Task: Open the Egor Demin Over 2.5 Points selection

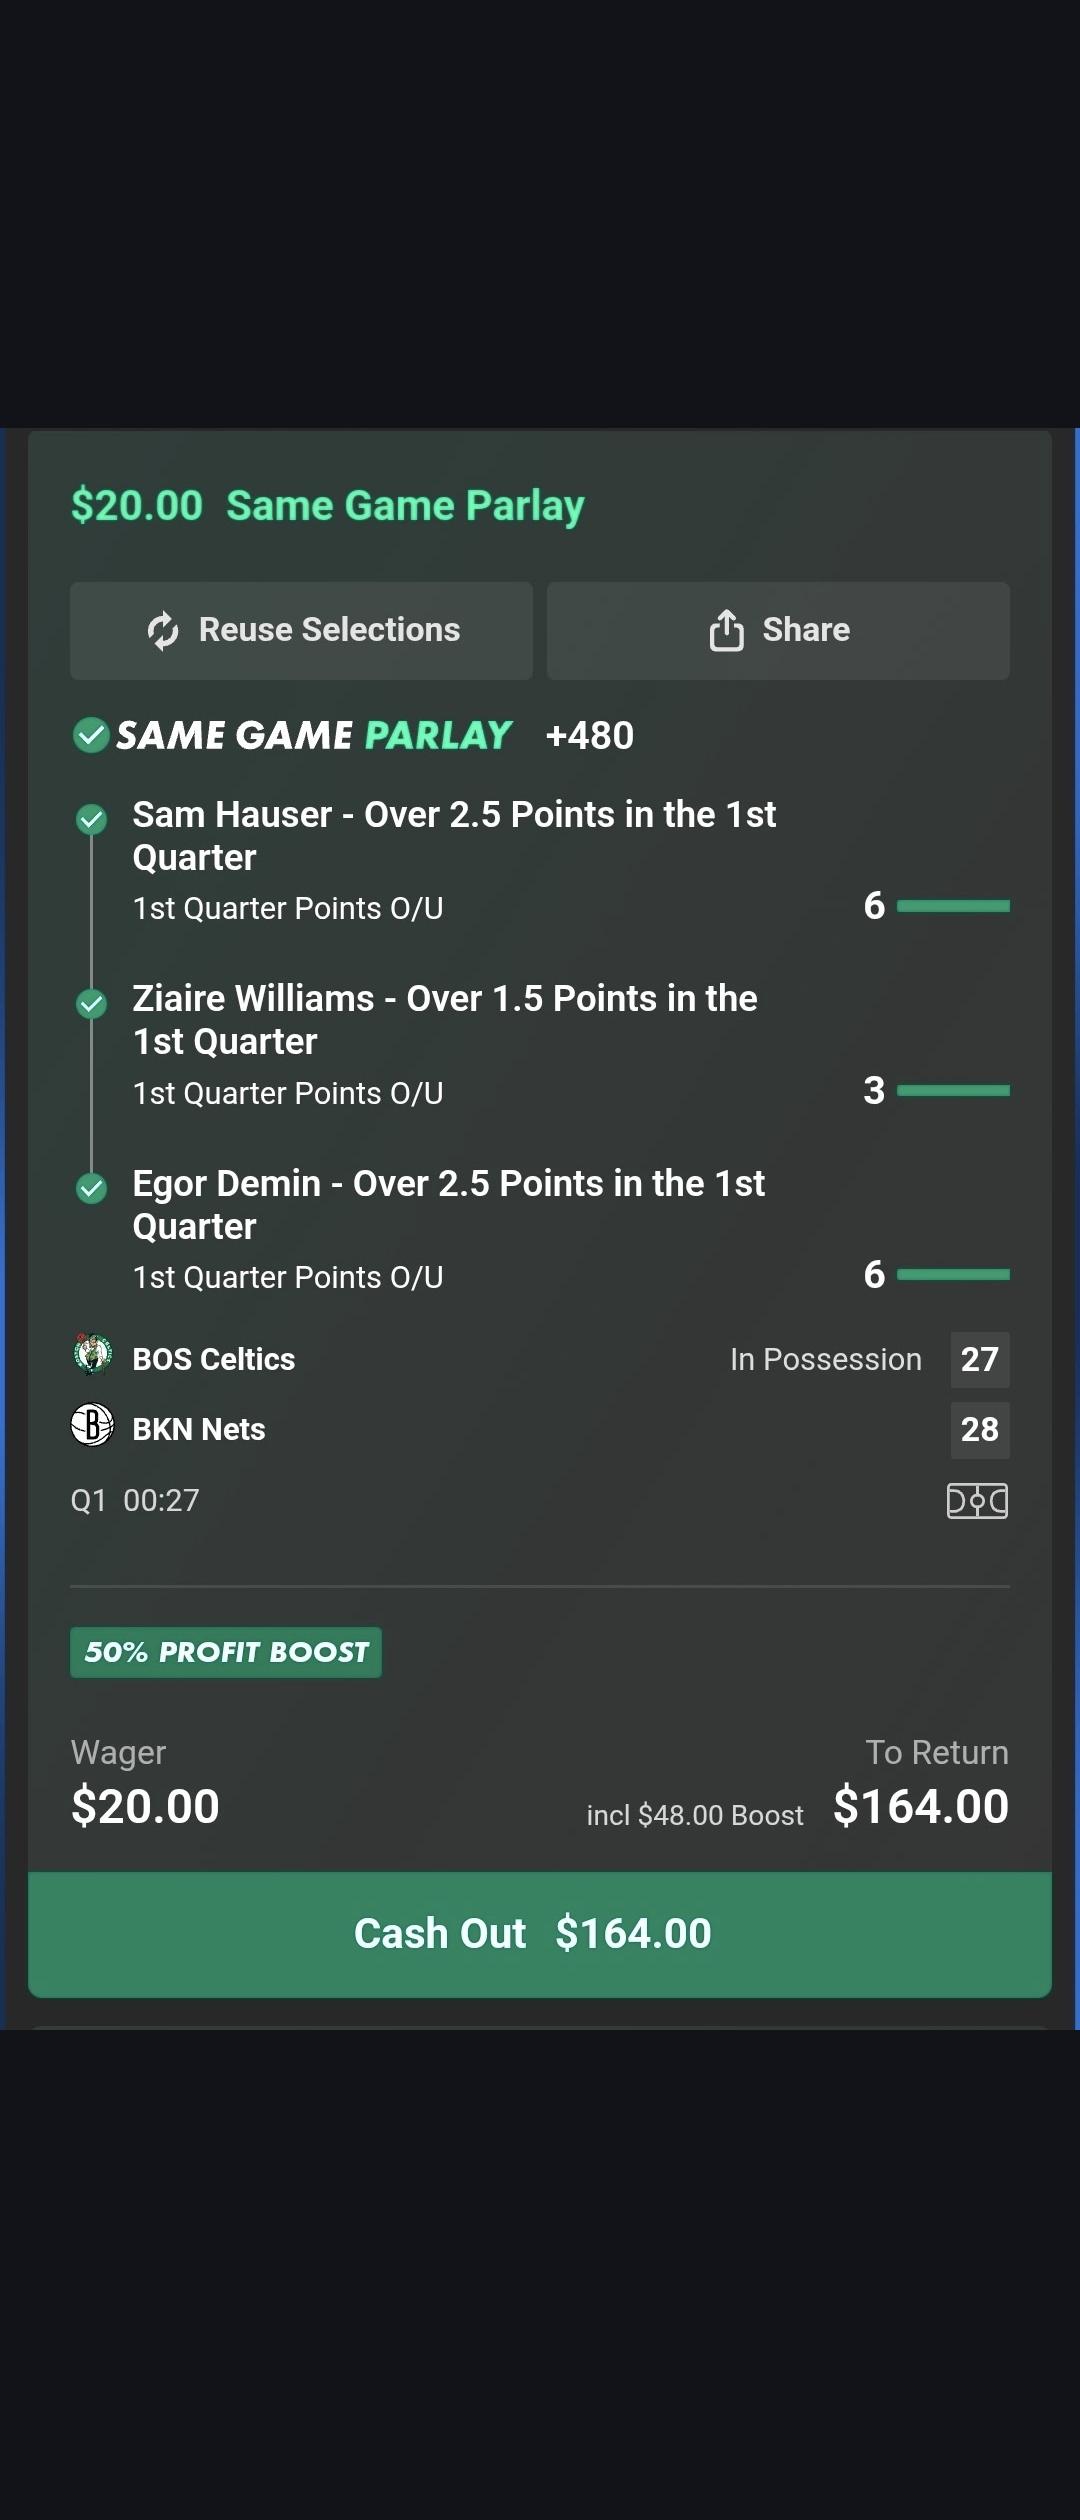Action: [448, 1205]
